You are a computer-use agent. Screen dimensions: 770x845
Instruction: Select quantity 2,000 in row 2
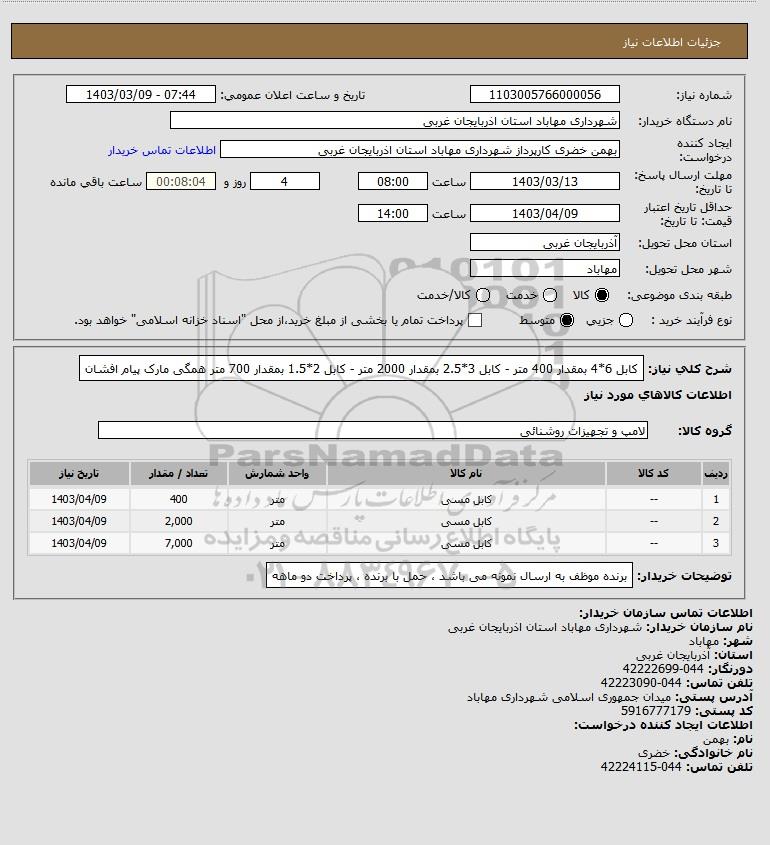point(178,521)
